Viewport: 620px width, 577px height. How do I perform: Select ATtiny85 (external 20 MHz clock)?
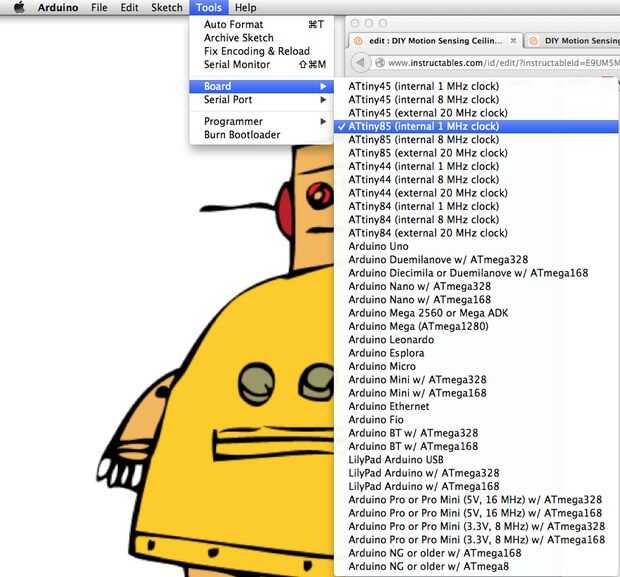click(x=476, y=153)
